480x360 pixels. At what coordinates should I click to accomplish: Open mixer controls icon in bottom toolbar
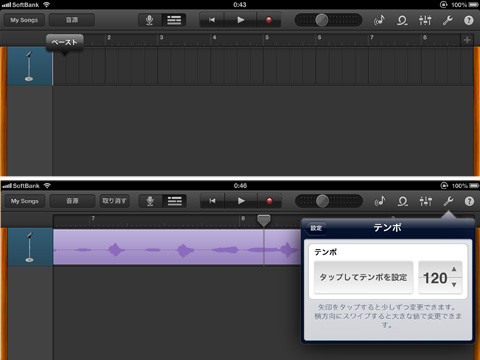(x=426, y=201)
